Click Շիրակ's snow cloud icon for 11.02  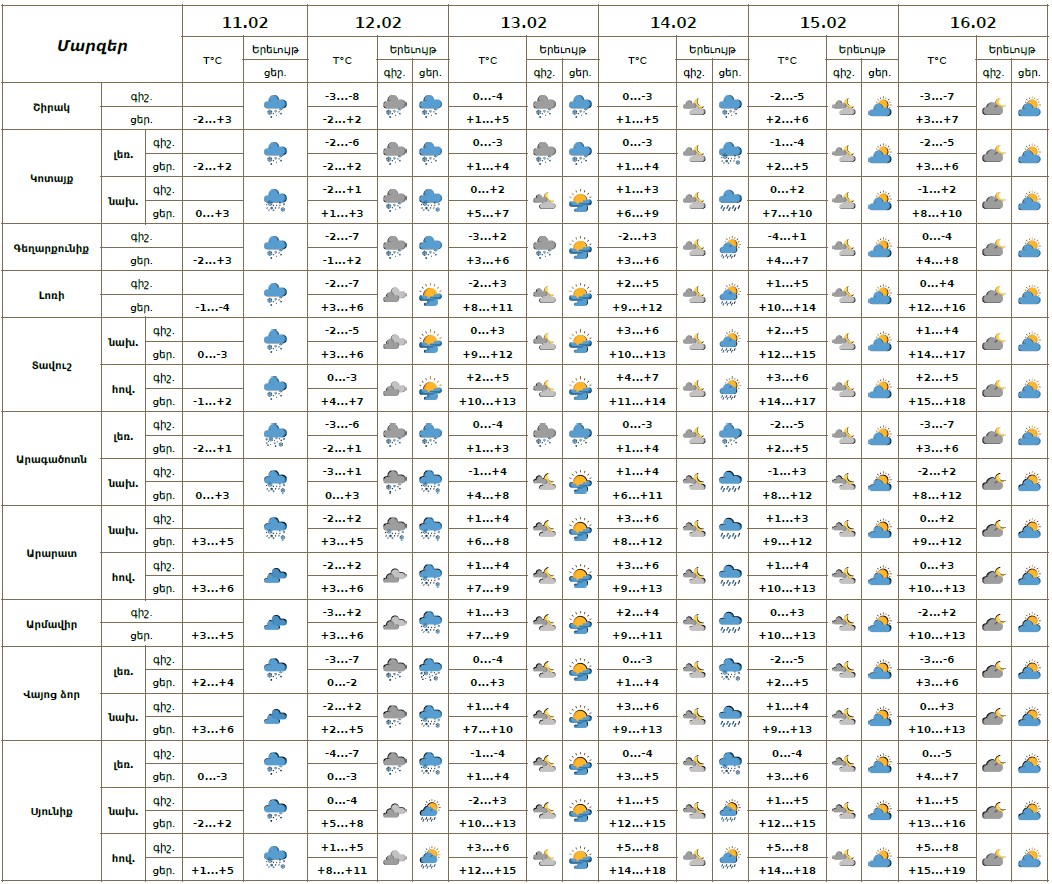[274, 107]
